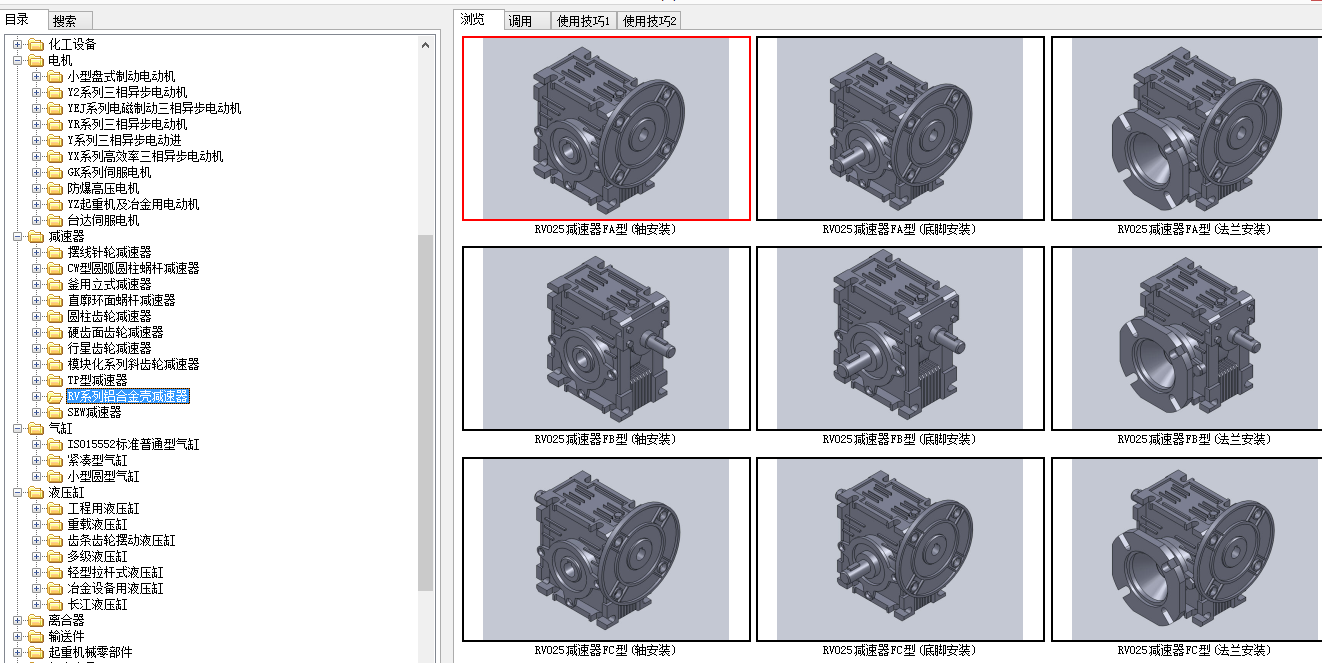This screenshot has width=1322, height=663.
Task: Switch to 使用技巧1 tab
Action: tap(584, 20)
